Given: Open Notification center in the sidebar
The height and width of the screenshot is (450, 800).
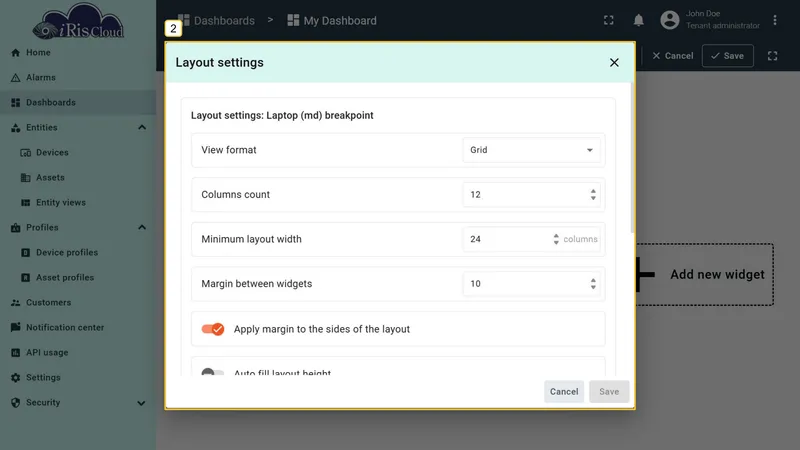Looking at the screenshot, I should [65, 328].
